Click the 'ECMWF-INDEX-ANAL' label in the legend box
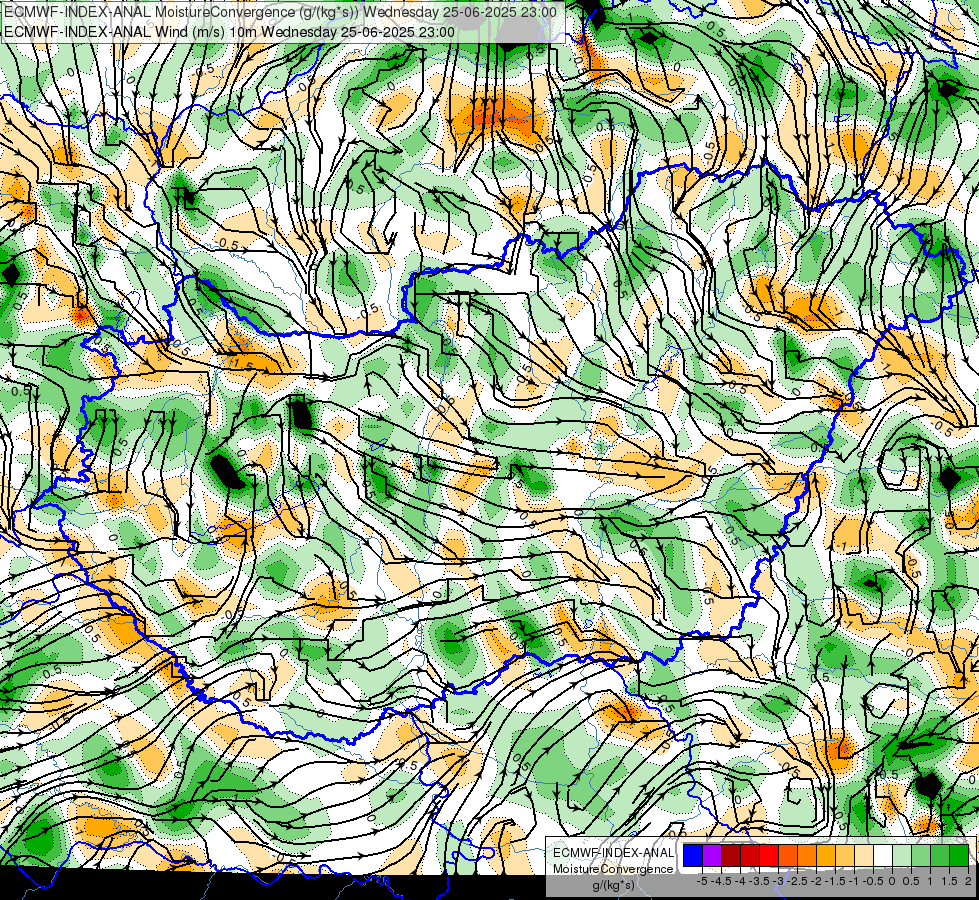 (x=614, y=853)
